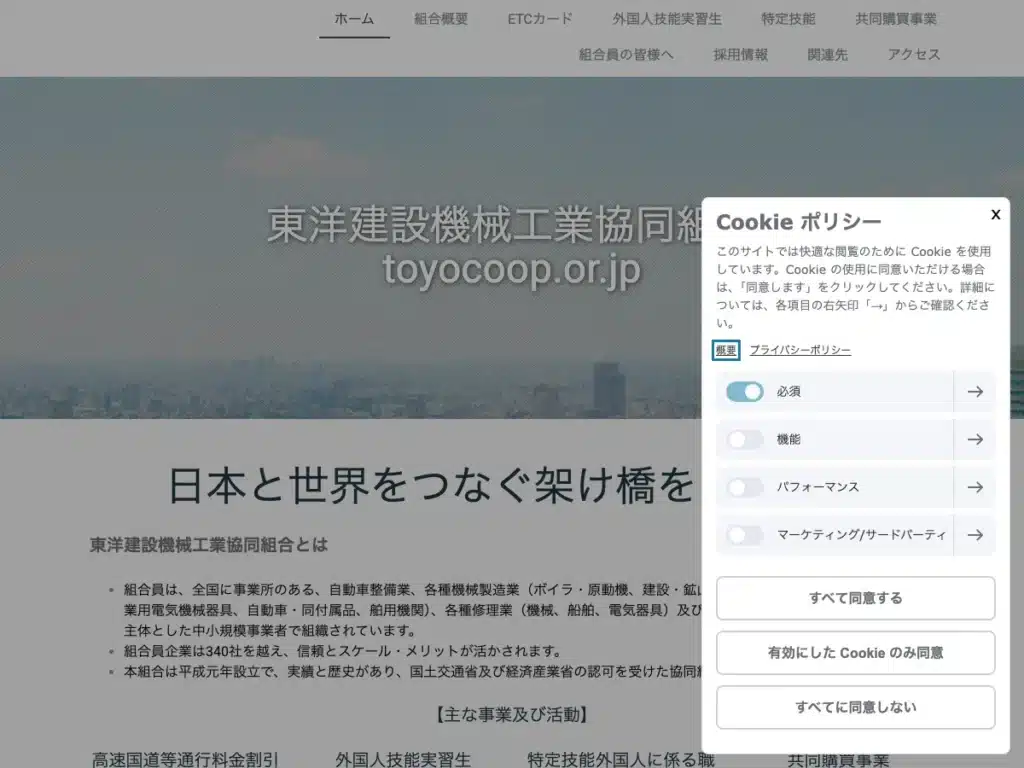This screenshot has width=1024, height=768.
Task: Click the 高速国道等通行料金割引 heading
Action: [185, 760]
